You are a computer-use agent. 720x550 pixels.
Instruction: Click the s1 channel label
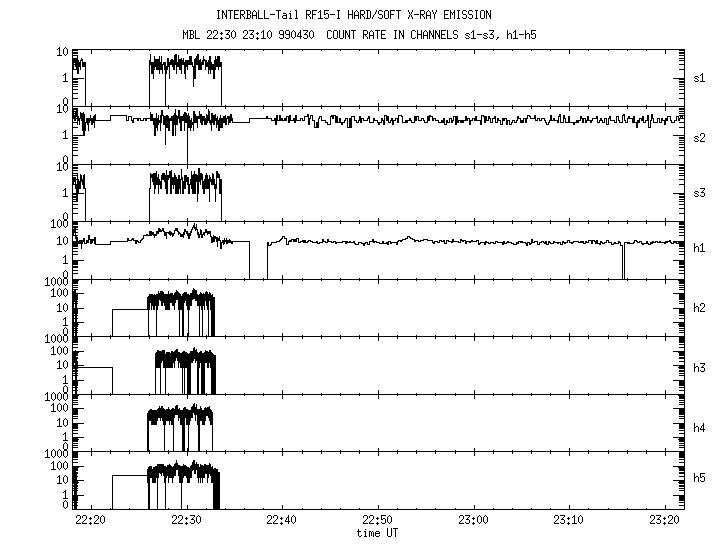click(701, 77)
